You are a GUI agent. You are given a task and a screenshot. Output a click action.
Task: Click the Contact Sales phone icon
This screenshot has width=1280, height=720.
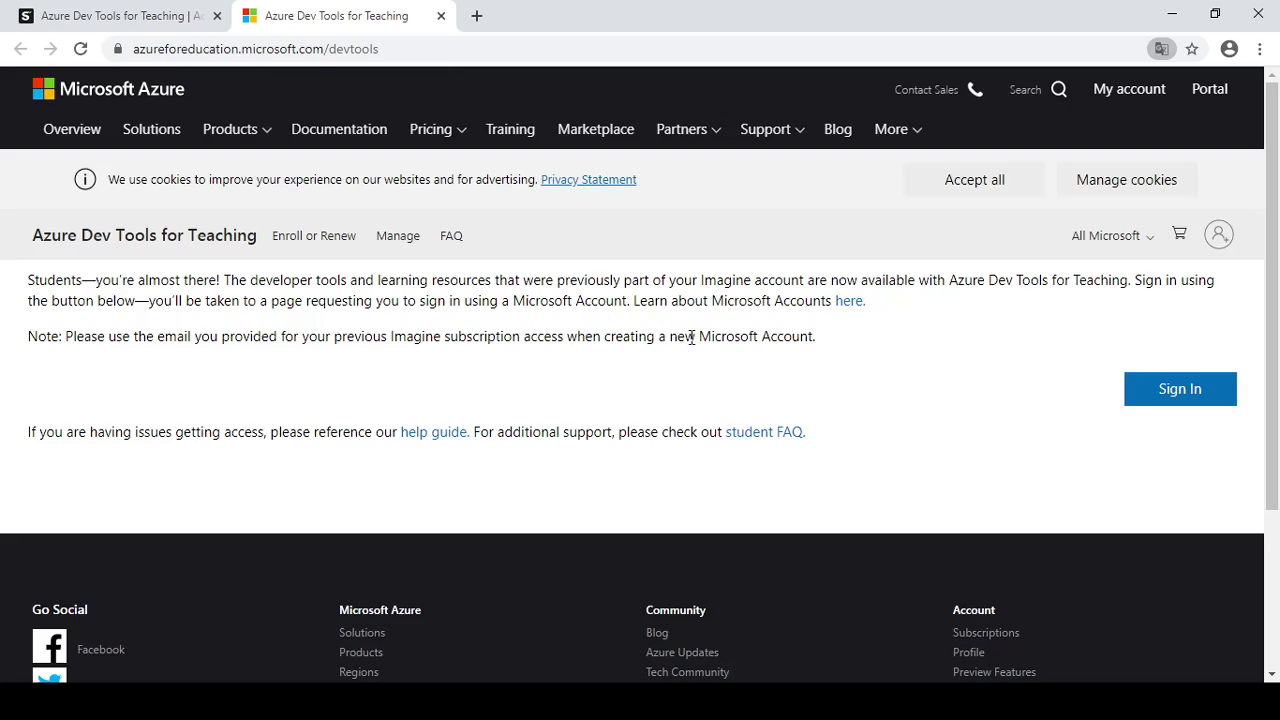click(x=975, y=90)
